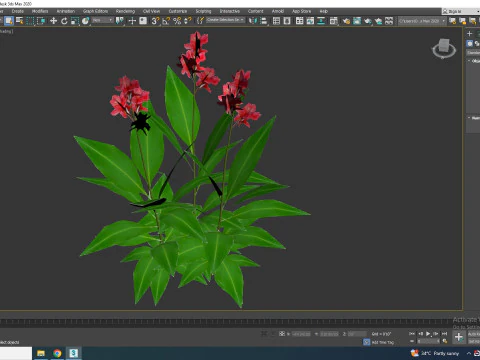Toggle Spinner Snap
The width and height of the screenshot is (480, 360).
click(188, 21)
